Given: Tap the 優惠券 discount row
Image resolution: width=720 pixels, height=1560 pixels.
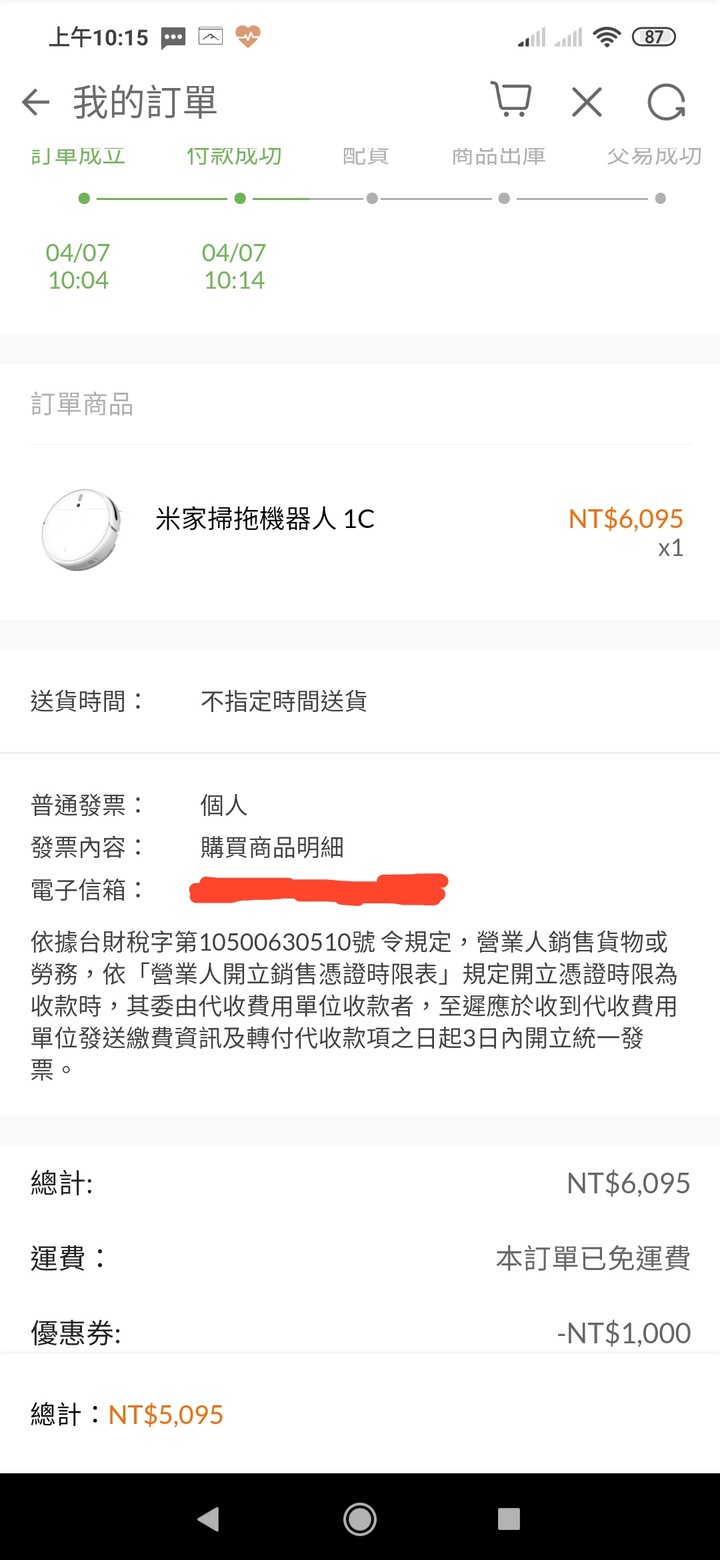Looking at the screenshot, I should pos(360,1333).
